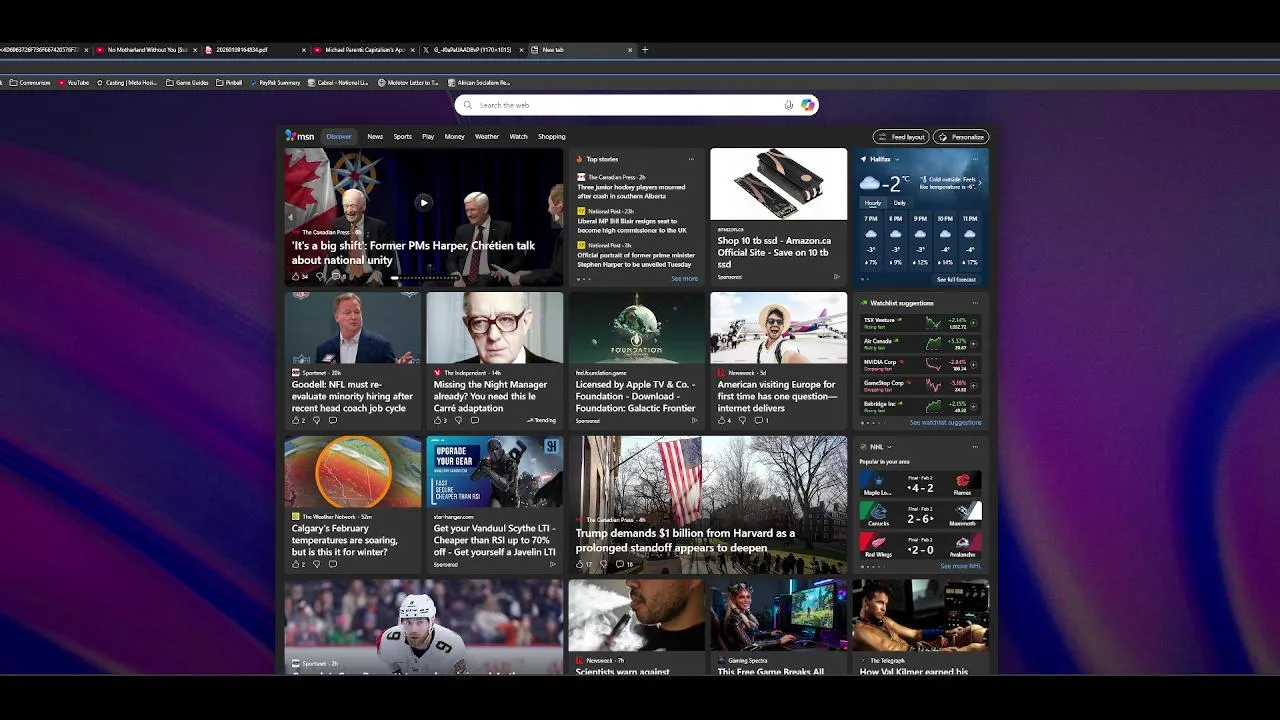Like the Goodell NFL story
Screen dimensions: 1280x720
click(296, 420)
